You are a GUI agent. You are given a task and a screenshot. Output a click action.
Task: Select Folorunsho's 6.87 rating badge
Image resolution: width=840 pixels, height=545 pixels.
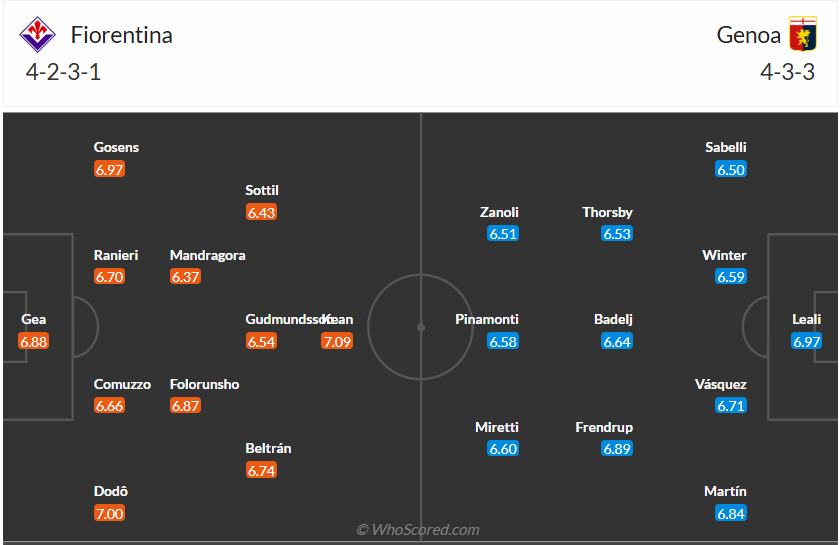coord(185,405)
